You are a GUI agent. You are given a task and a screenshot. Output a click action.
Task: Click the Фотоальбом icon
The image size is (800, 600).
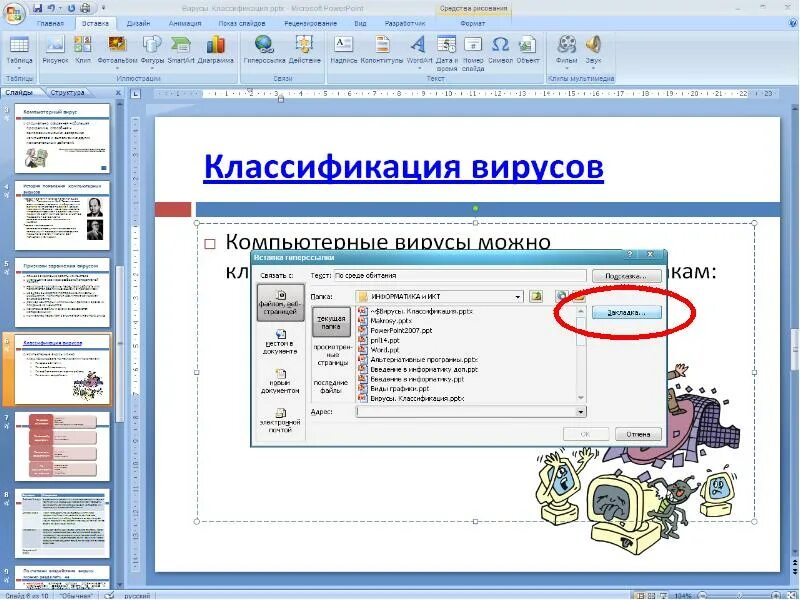point(117,53)
